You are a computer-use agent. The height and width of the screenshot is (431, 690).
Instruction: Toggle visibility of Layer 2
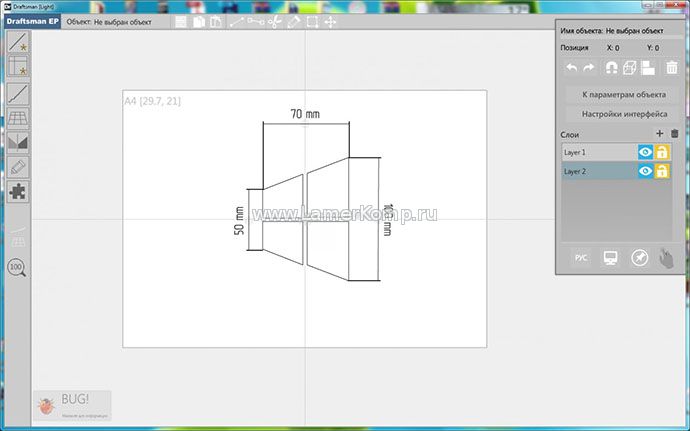[x=645, y=171]
